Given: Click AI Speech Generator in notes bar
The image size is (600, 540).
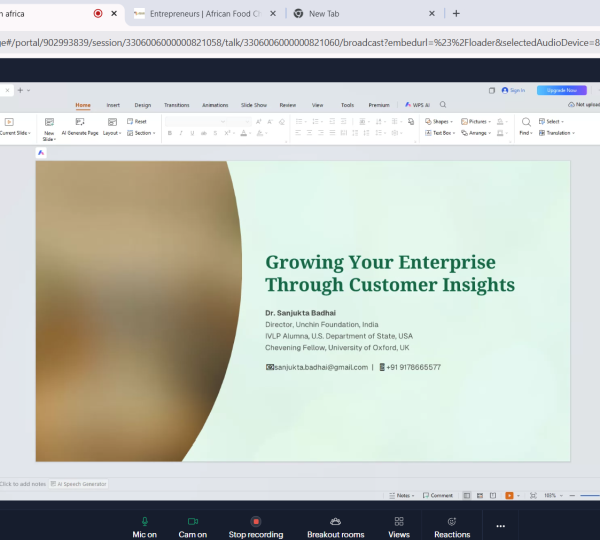Looking at the screenshot, I should point(78,484).
